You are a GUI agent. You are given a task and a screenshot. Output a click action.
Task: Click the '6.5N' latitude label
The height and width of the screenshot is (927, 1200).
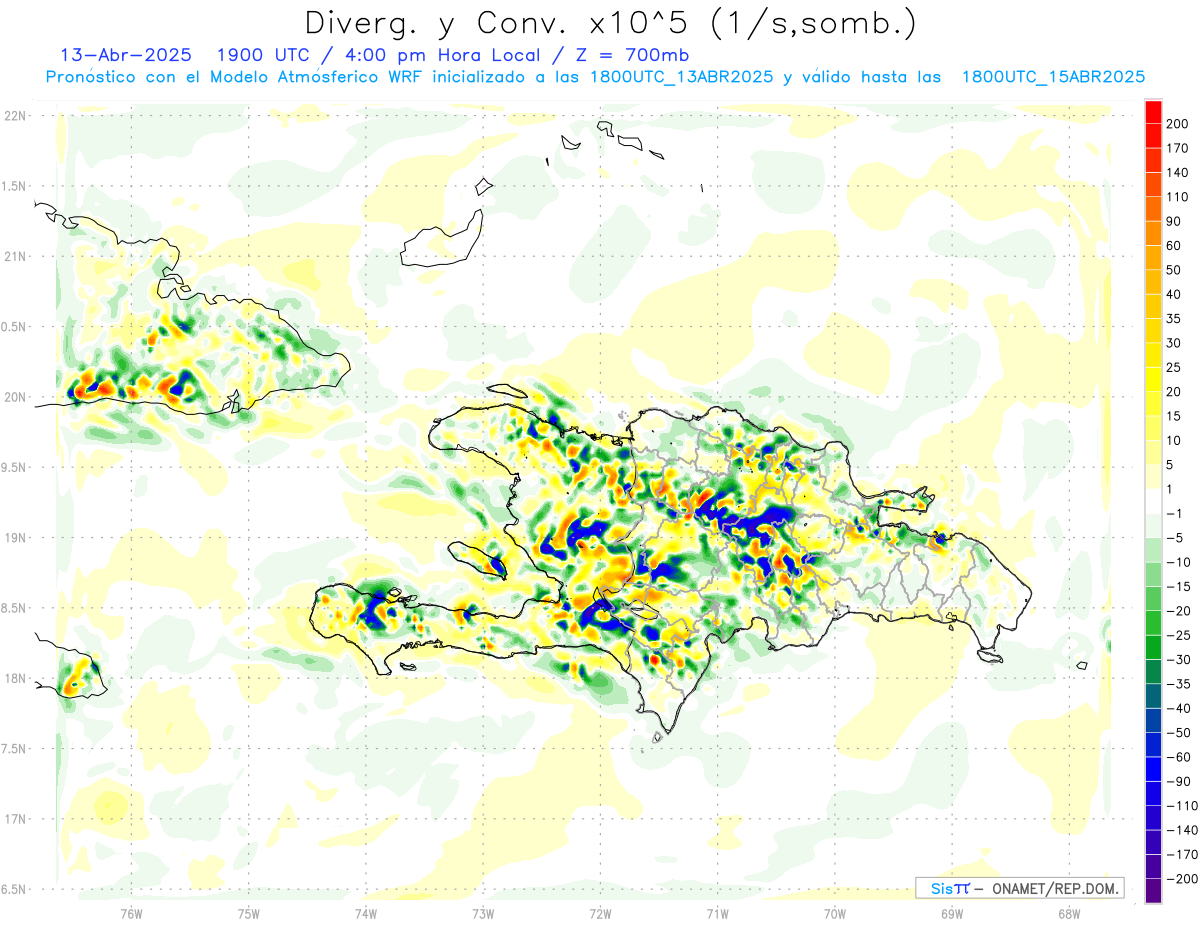15,889
